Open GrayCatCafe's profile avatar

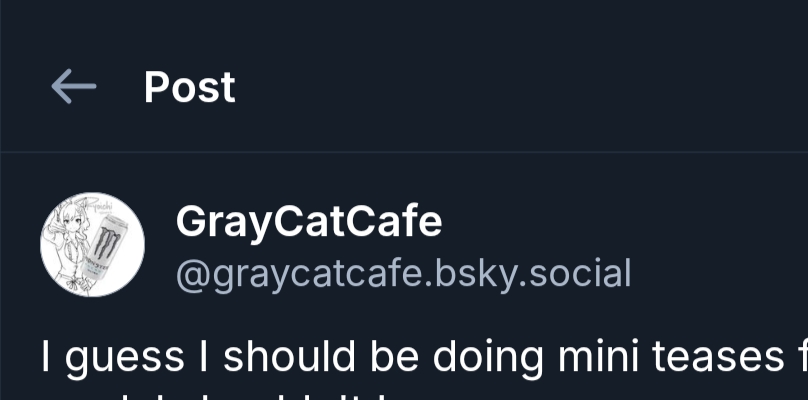click(x=92, y=244)
